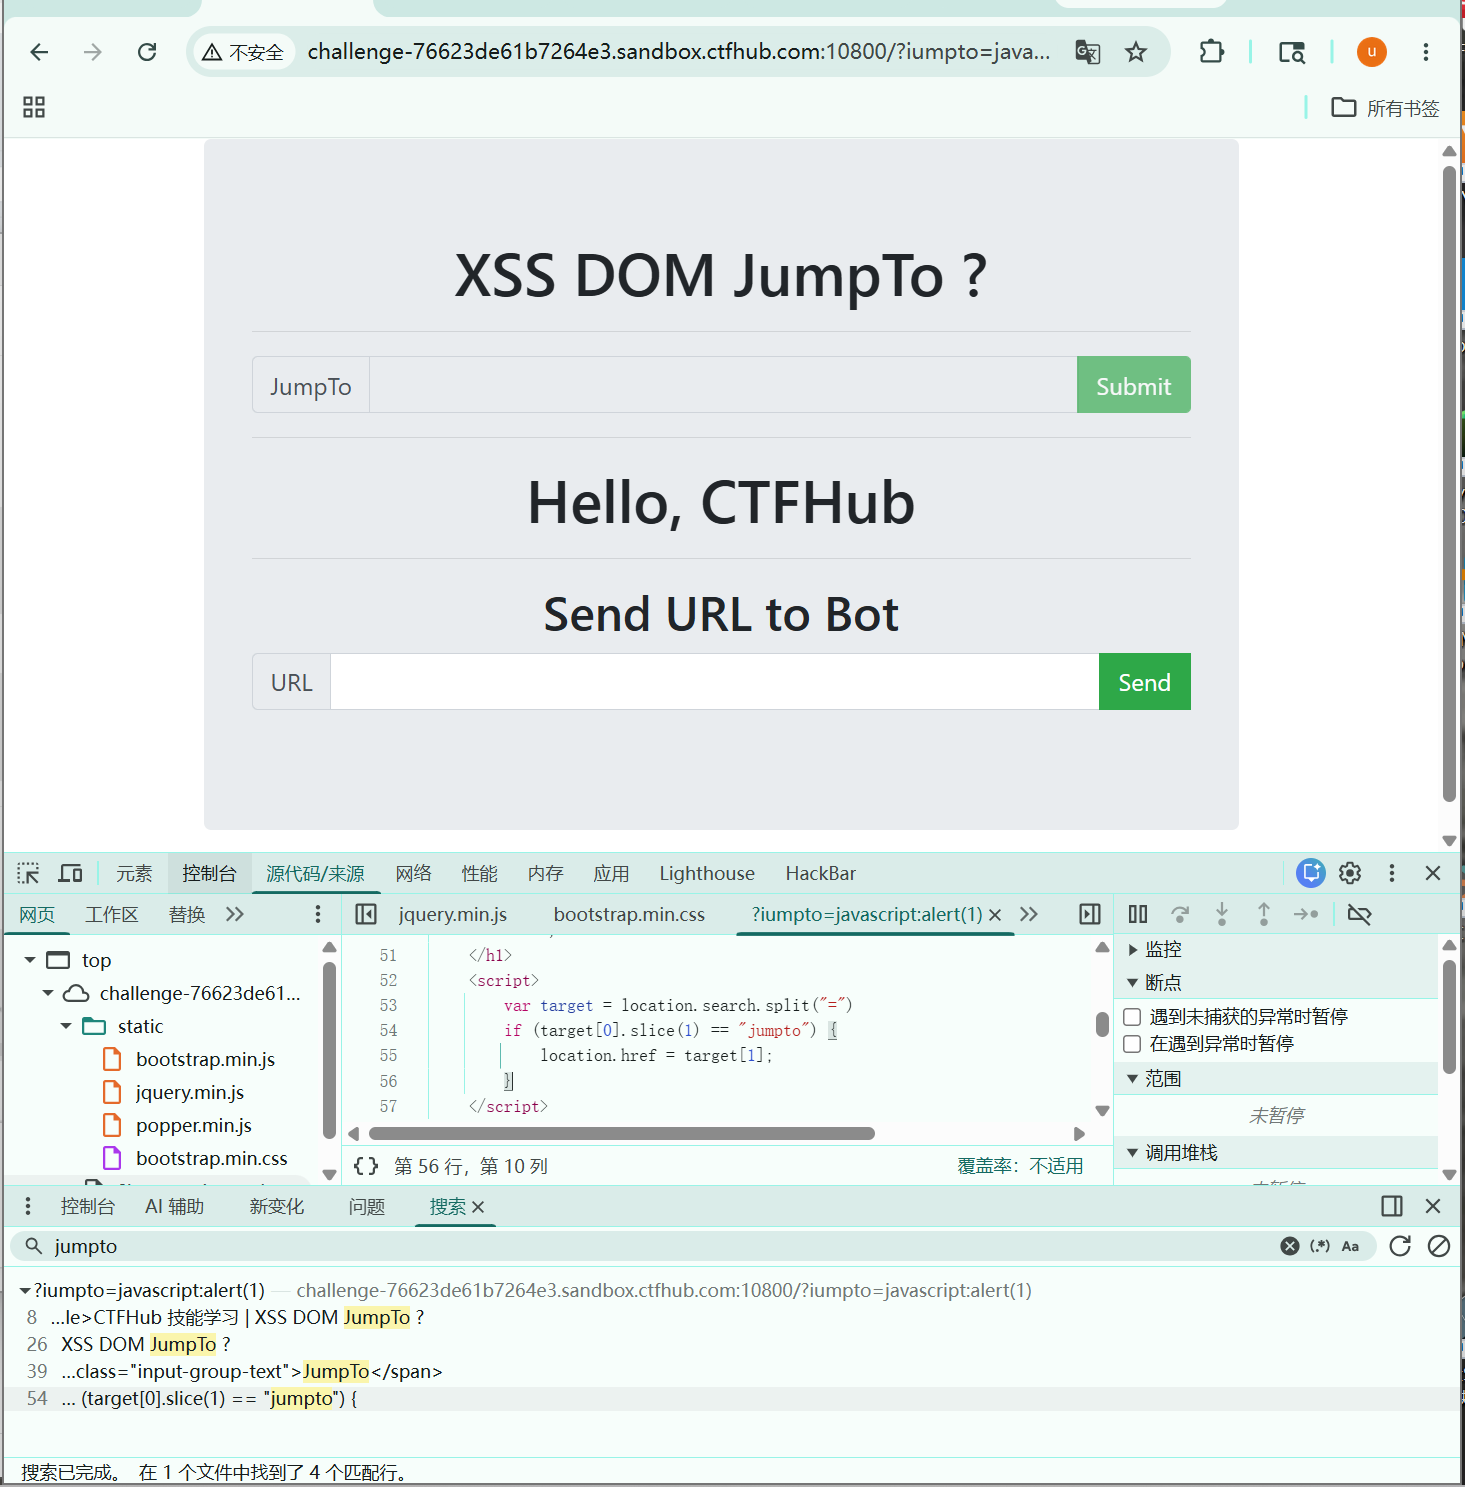Switch to the 网络 (Network) tab

(x=413, y=873)
